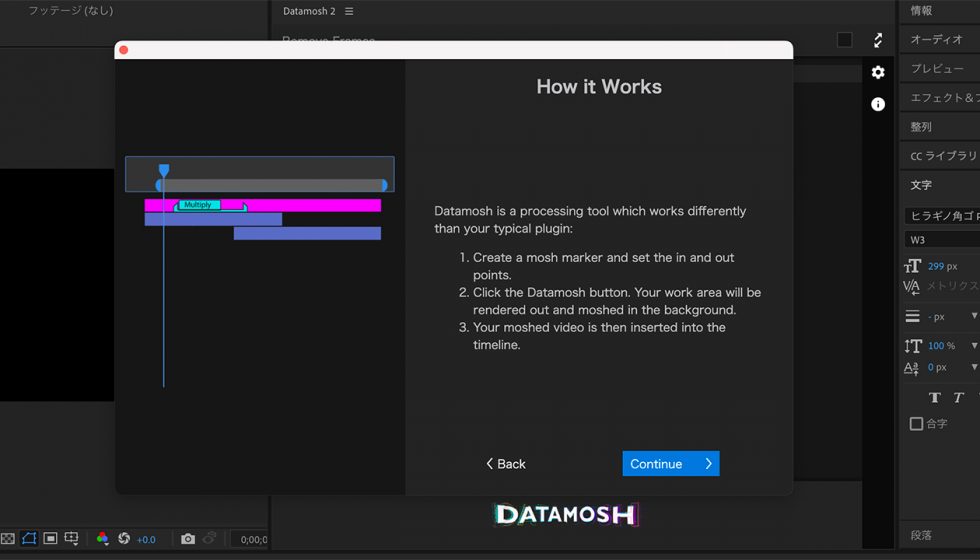This screenshot has width=980, height=560.
Task: Click the baseline shift icon
Action: click(911, 368)
